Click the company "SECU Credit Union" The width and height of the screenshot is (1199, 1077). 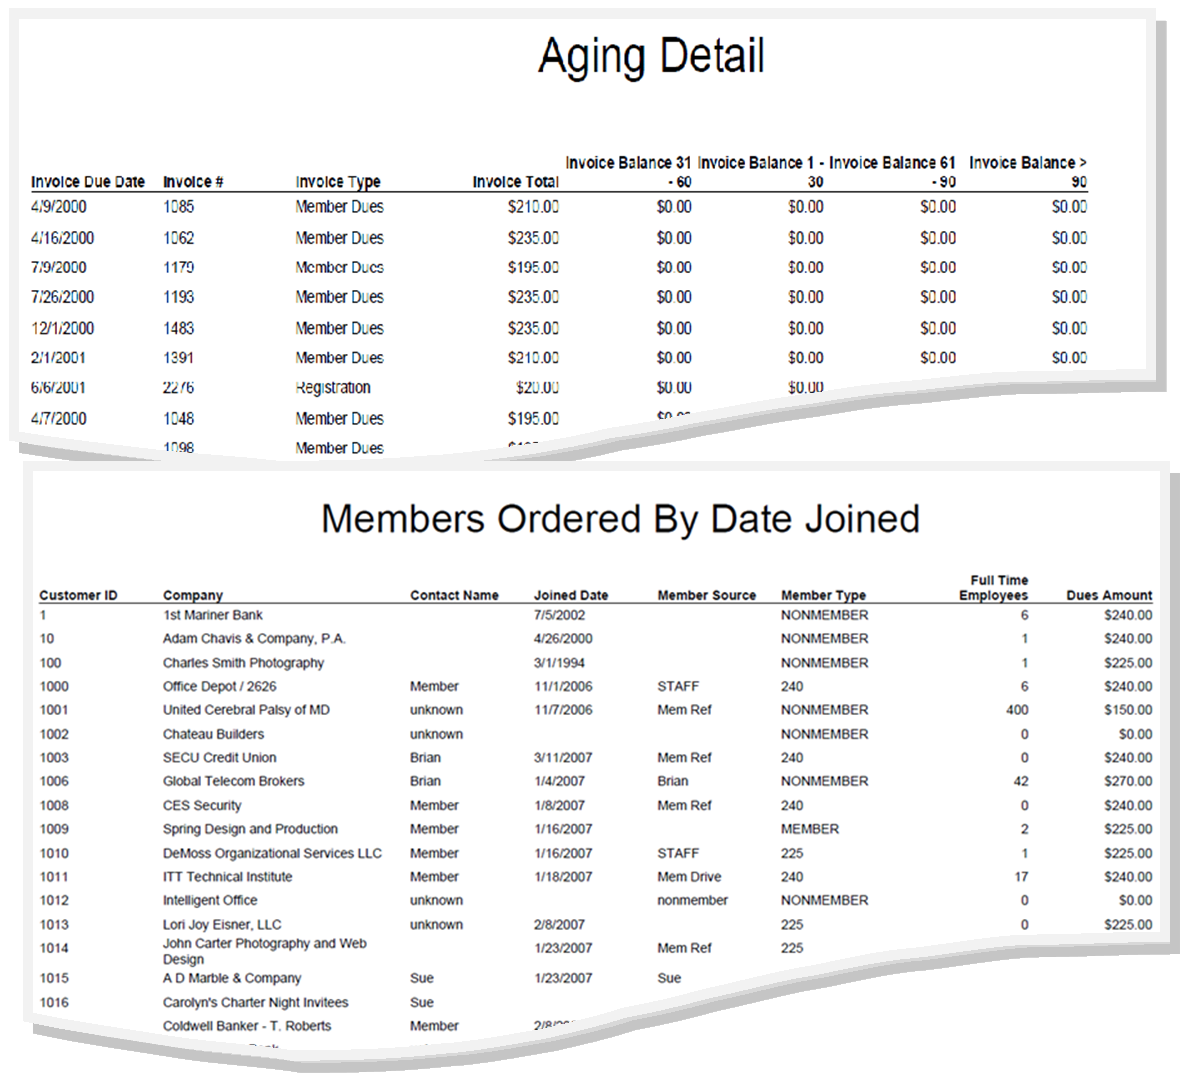coord(219,758)
